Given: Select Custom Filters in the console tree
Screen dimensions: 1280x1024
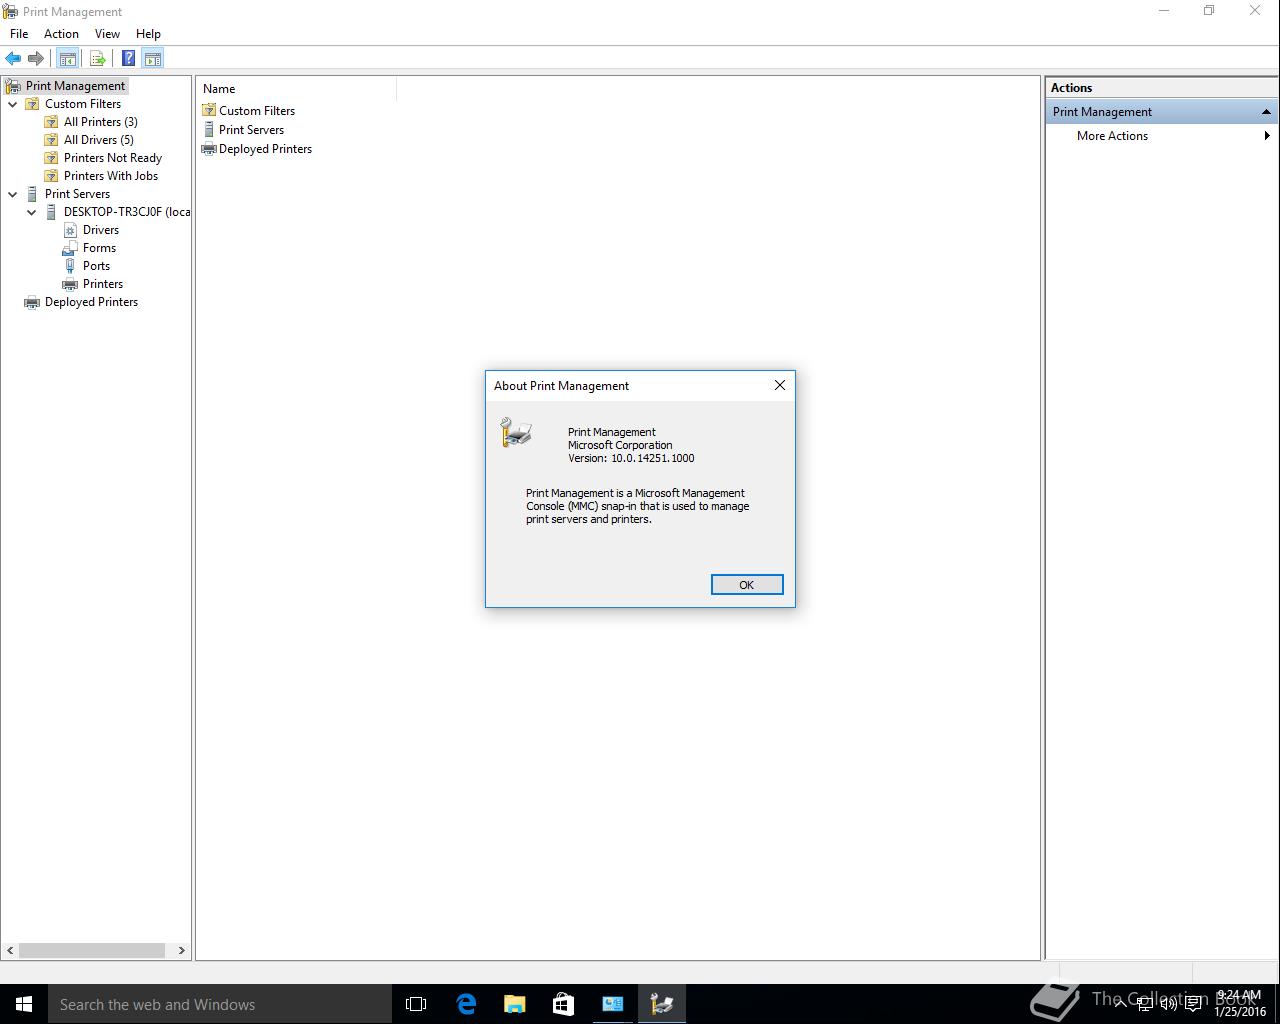Looking at the screenshot, I should [82, 104].
